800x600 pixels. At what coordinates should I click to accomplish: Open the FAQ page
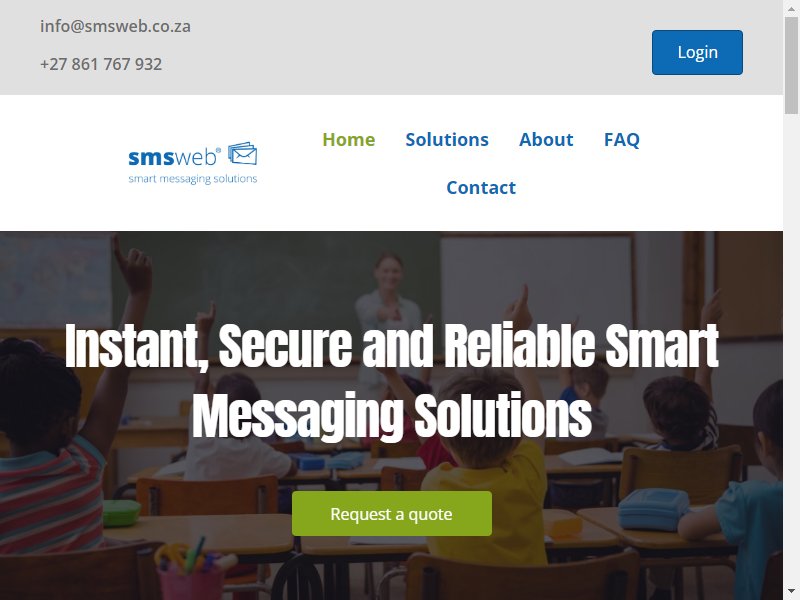[621, 139]
